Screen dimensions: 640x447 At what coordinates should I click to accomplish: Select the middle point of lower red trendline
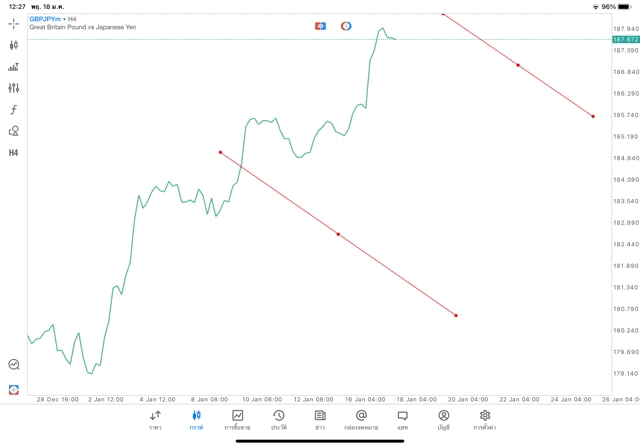[338, 234]
